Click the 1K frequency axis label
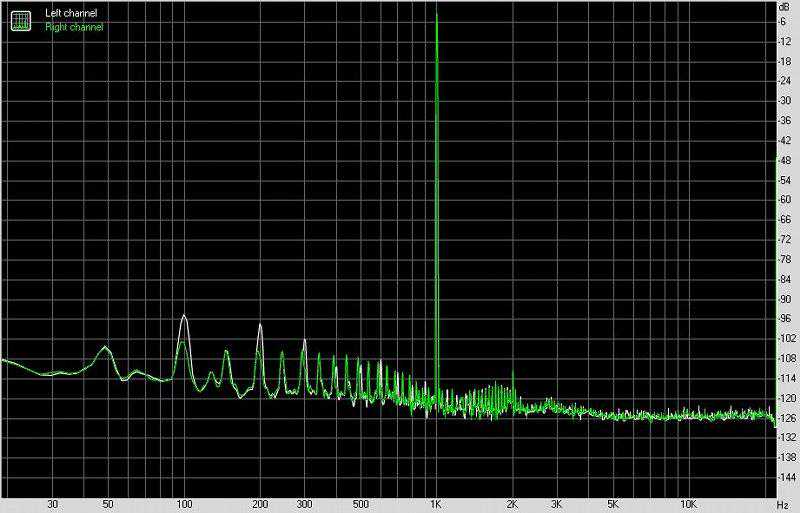The image size is (800, 513). [x=436, y=504]
